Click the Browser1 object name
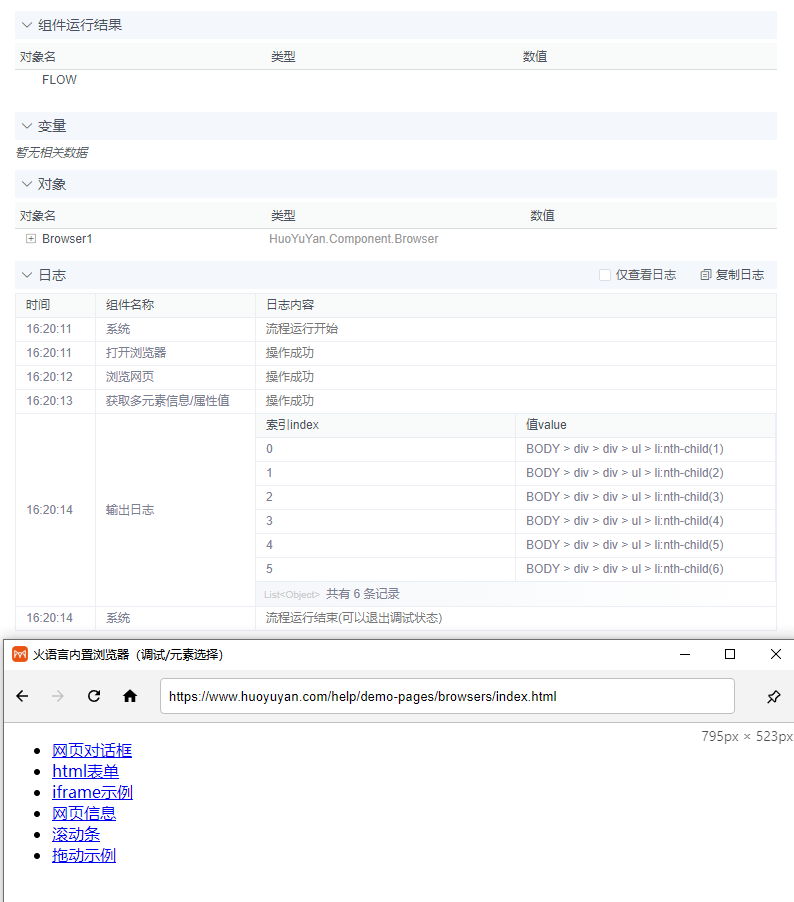This screenshot has width=794, height=902. [67, 238]
